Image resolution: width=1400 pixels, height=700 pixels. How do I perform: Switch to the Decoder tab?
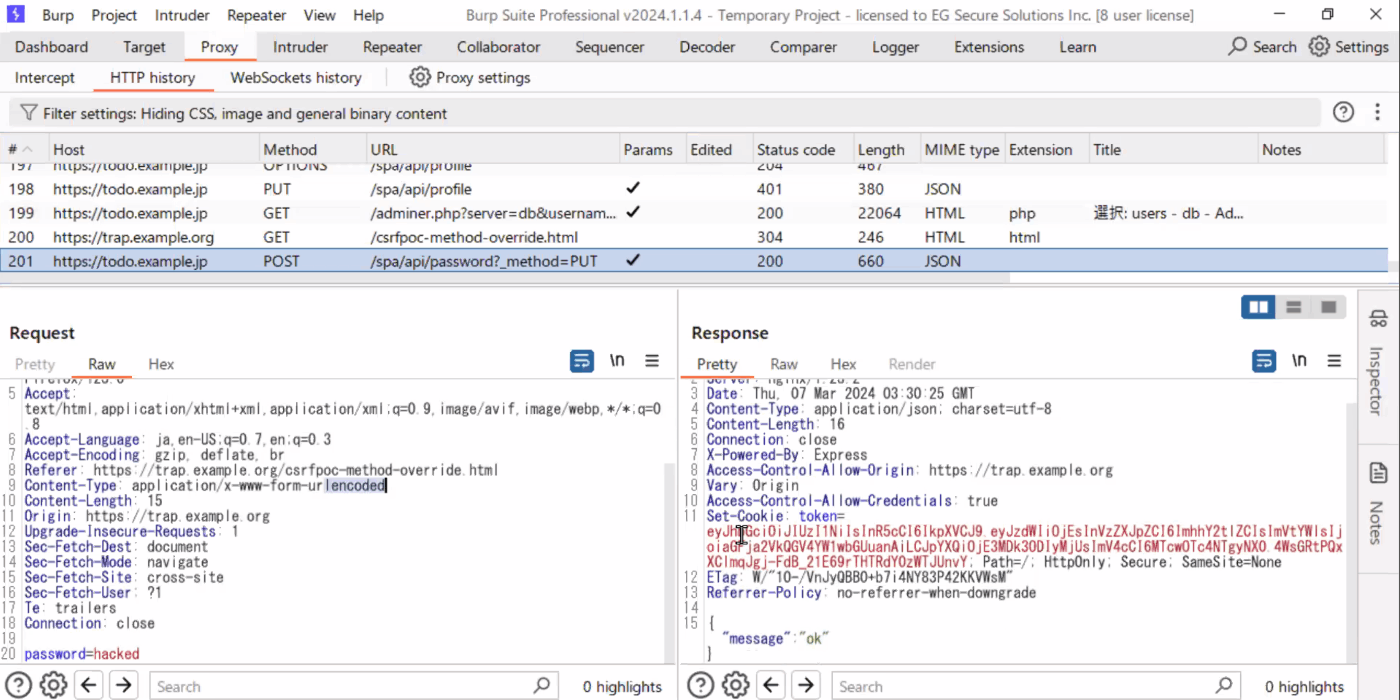tap(708, 47)
